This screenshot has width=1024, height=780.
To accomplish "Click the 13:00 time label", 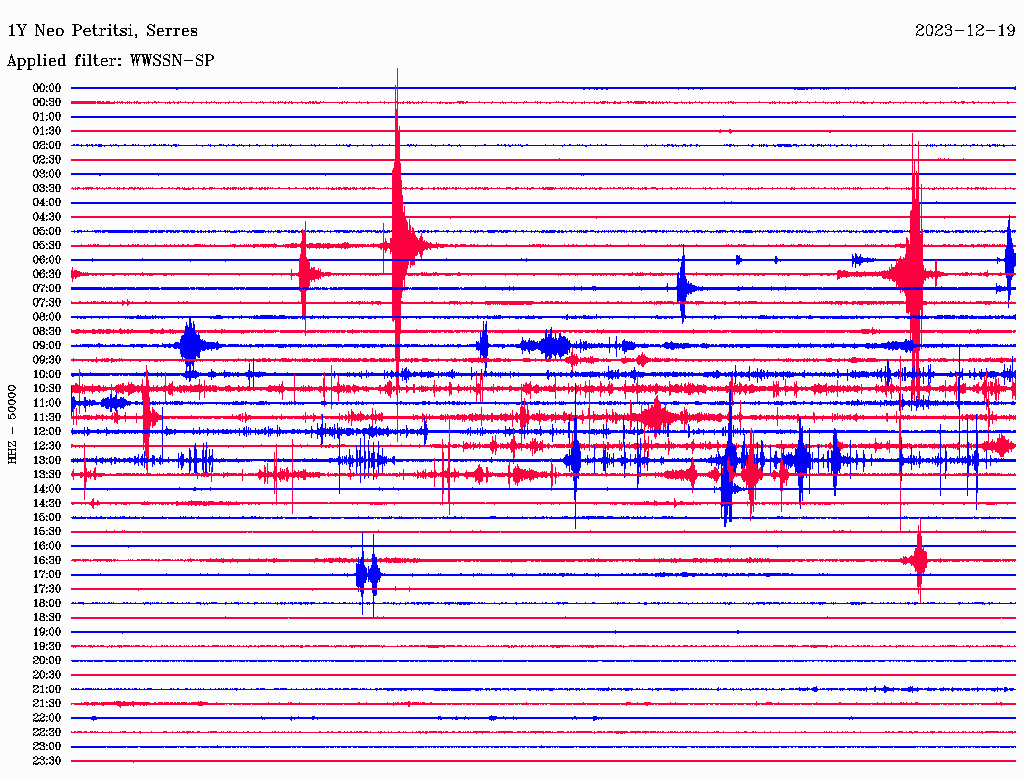I will (x=47, y=461).
